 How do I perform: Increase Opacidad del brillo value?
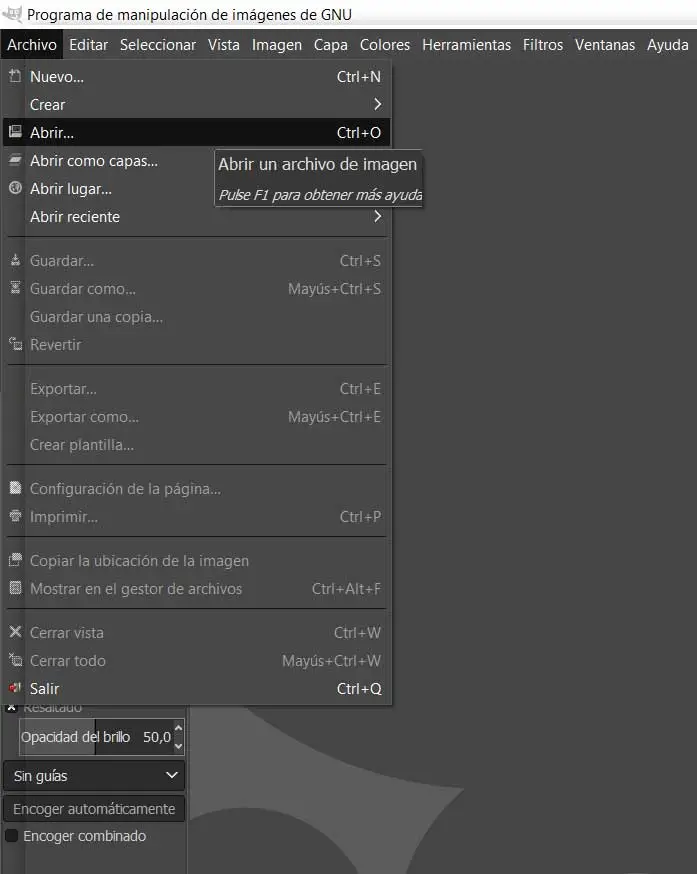pos(178,728)
